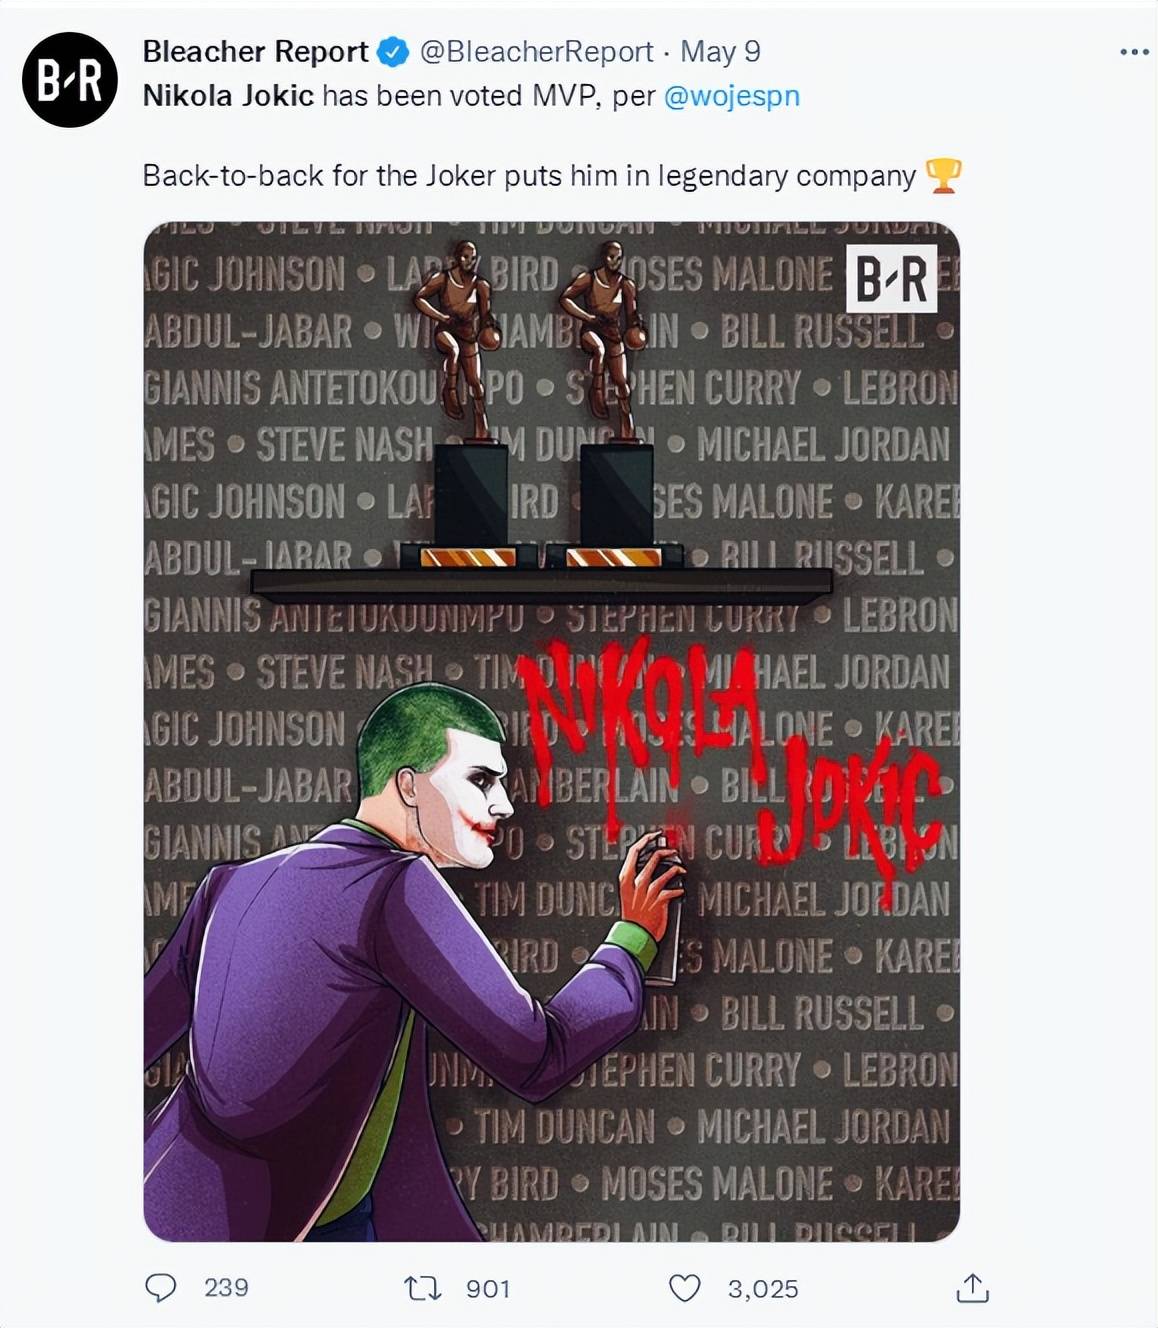View the 3,025 likes count
The width and height of the screenshot is (1158, 1328).
tap(763, 1288)
